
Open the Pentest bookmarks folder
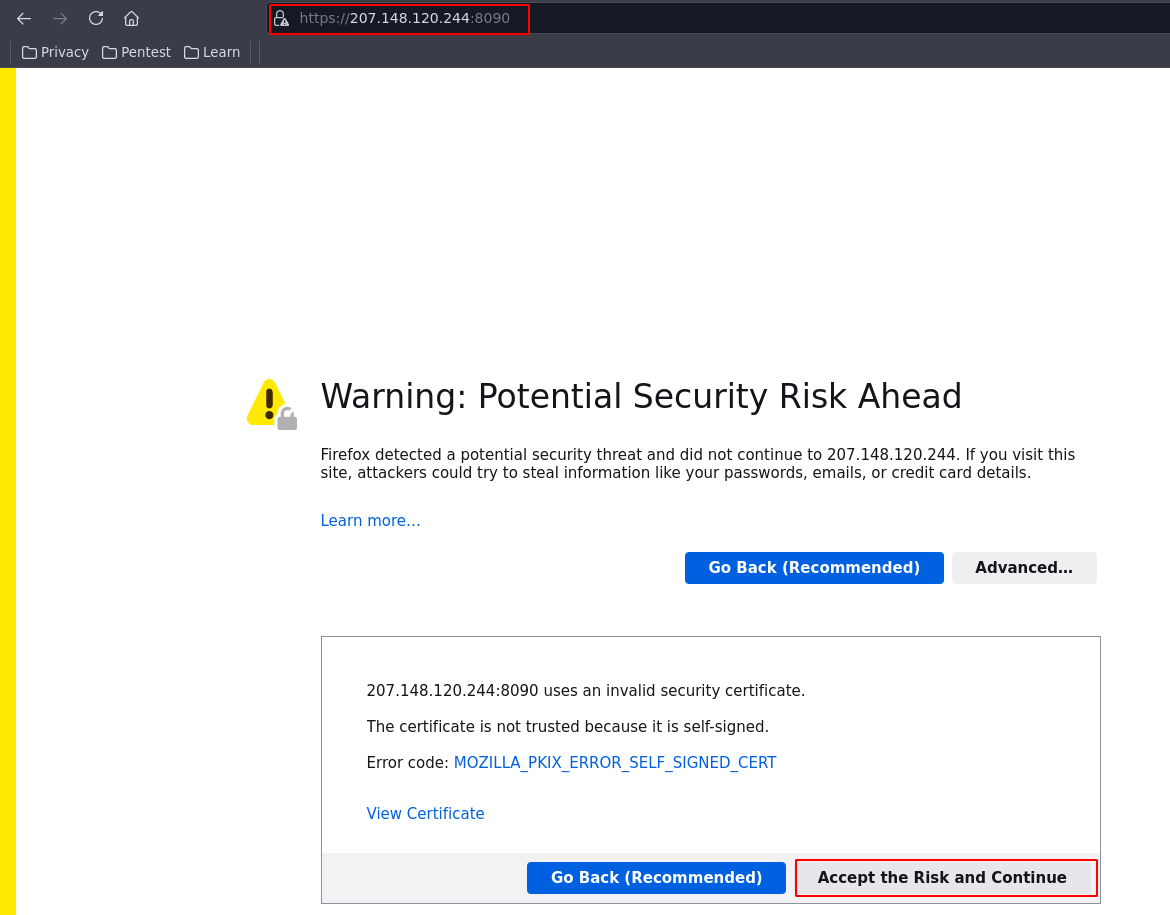click(137, 52)
